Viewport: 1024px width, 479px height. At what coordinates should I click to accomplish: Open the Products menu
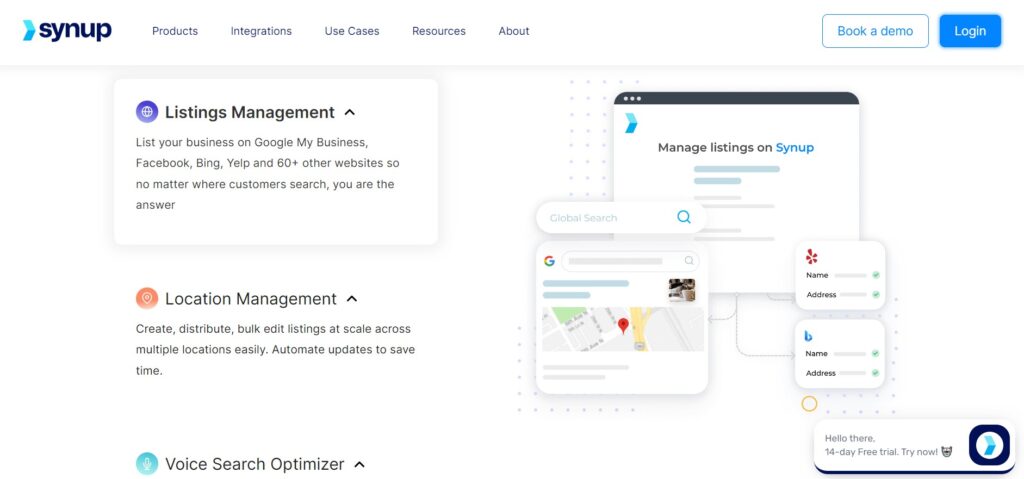tap(175, 31)
